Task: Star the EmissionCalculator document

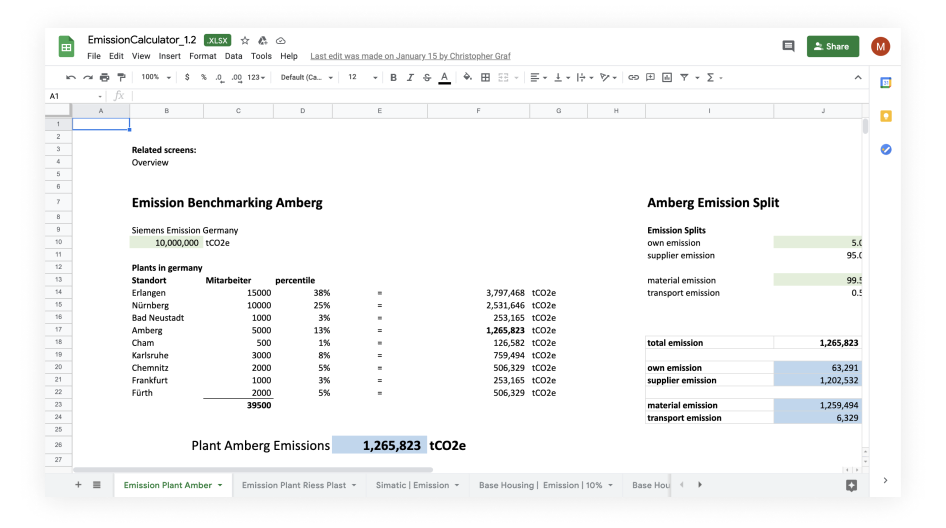Action: (245, 40)
